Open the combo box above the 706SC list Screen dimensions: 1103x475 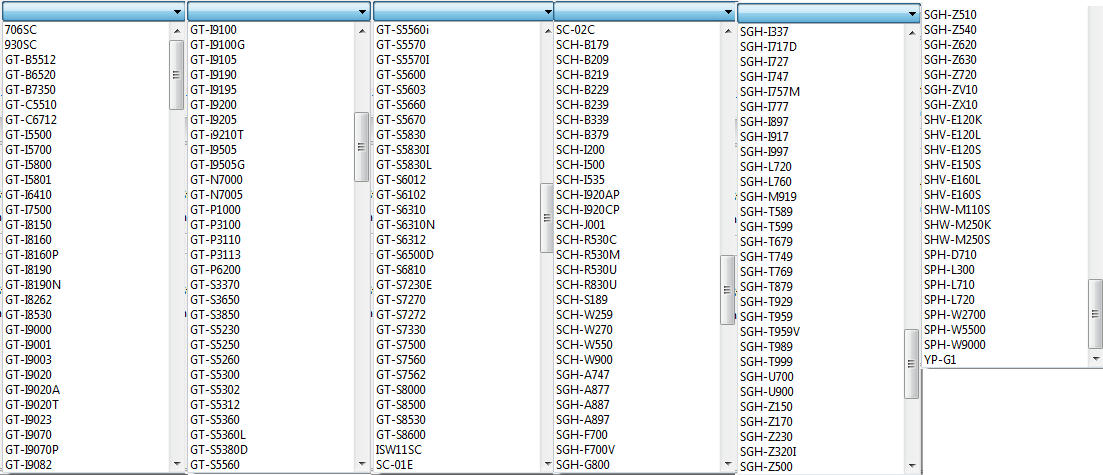point(93,11)
